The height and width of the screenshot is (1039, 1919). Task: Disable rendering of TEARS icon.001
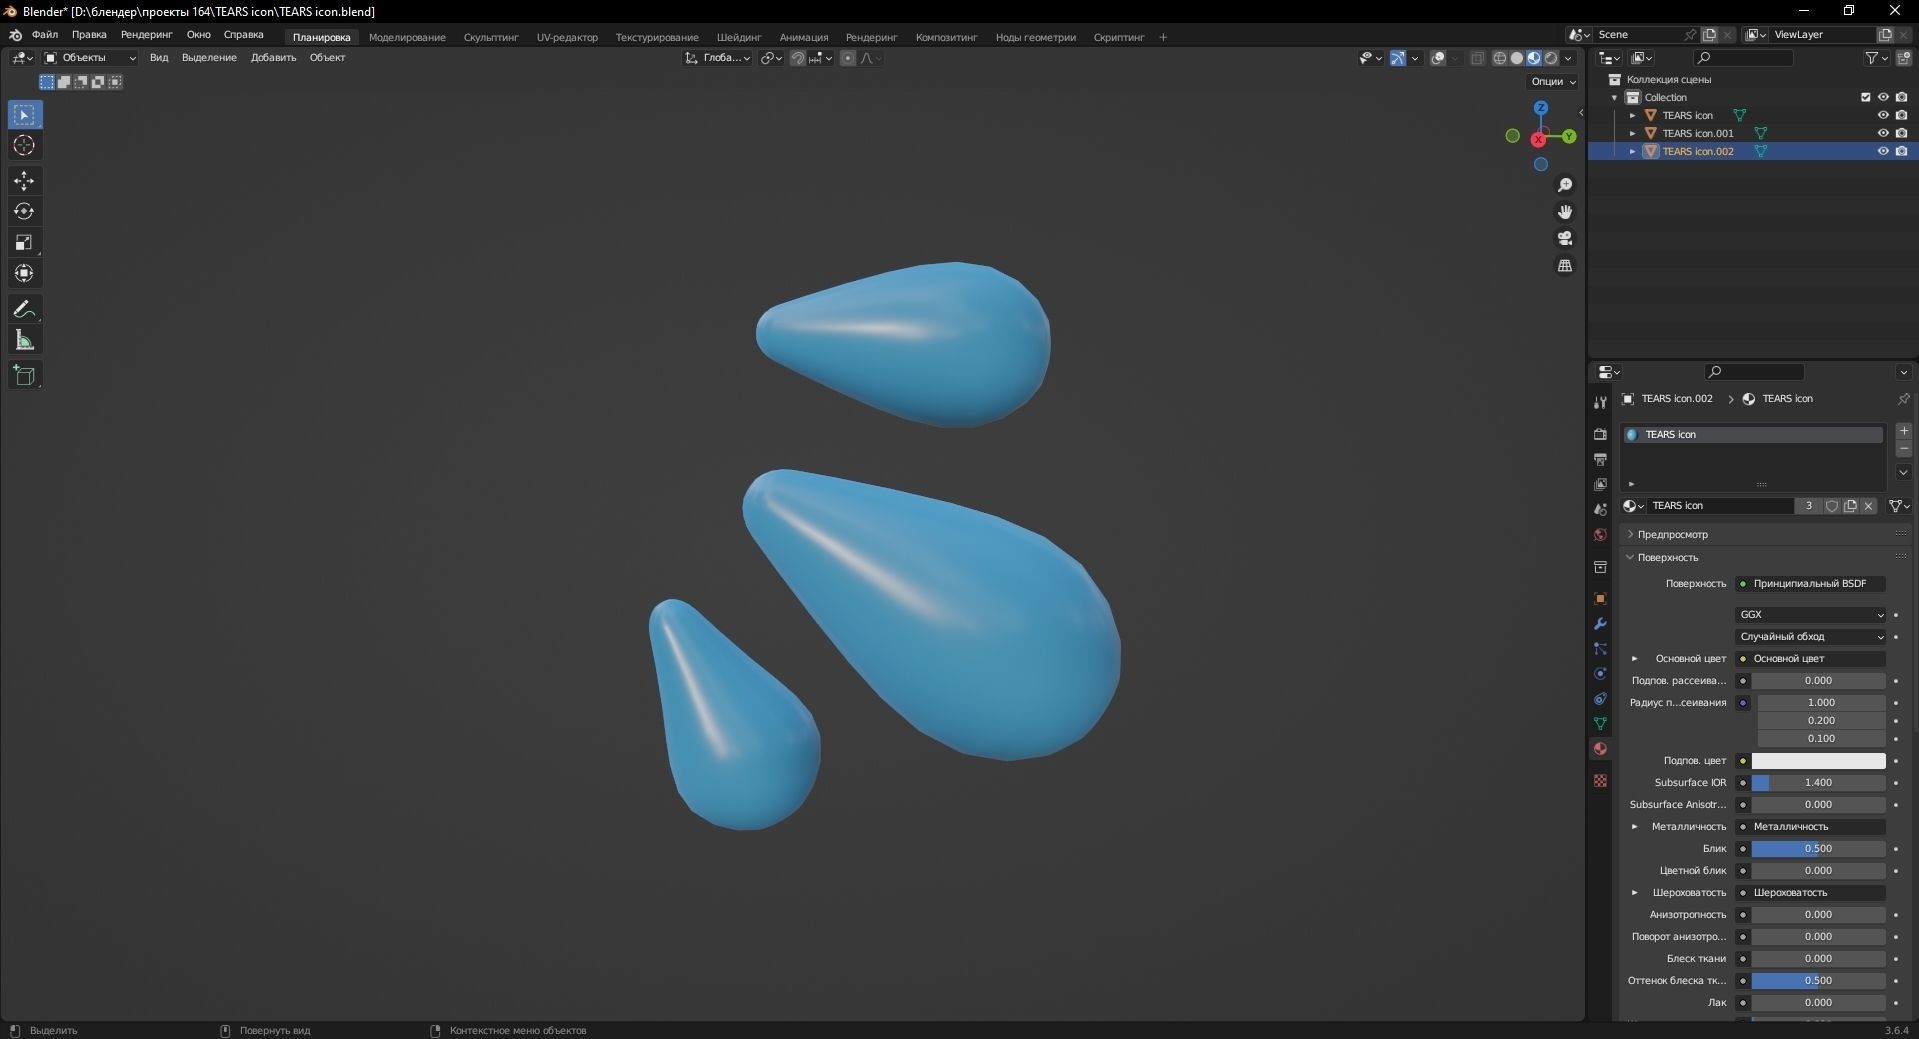(x=1901, y=133)
